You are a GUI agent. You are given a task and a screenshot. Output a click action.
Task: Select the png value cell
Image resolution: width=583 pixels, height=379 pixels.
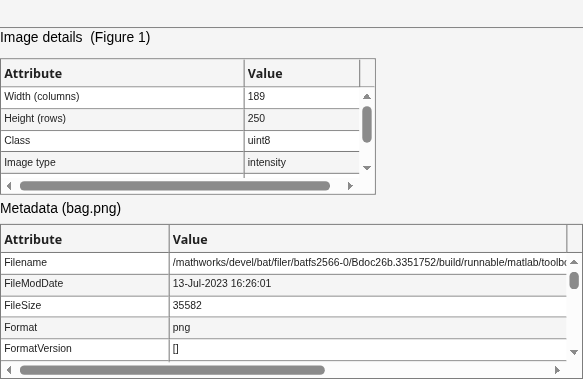(x=368, y=328)
